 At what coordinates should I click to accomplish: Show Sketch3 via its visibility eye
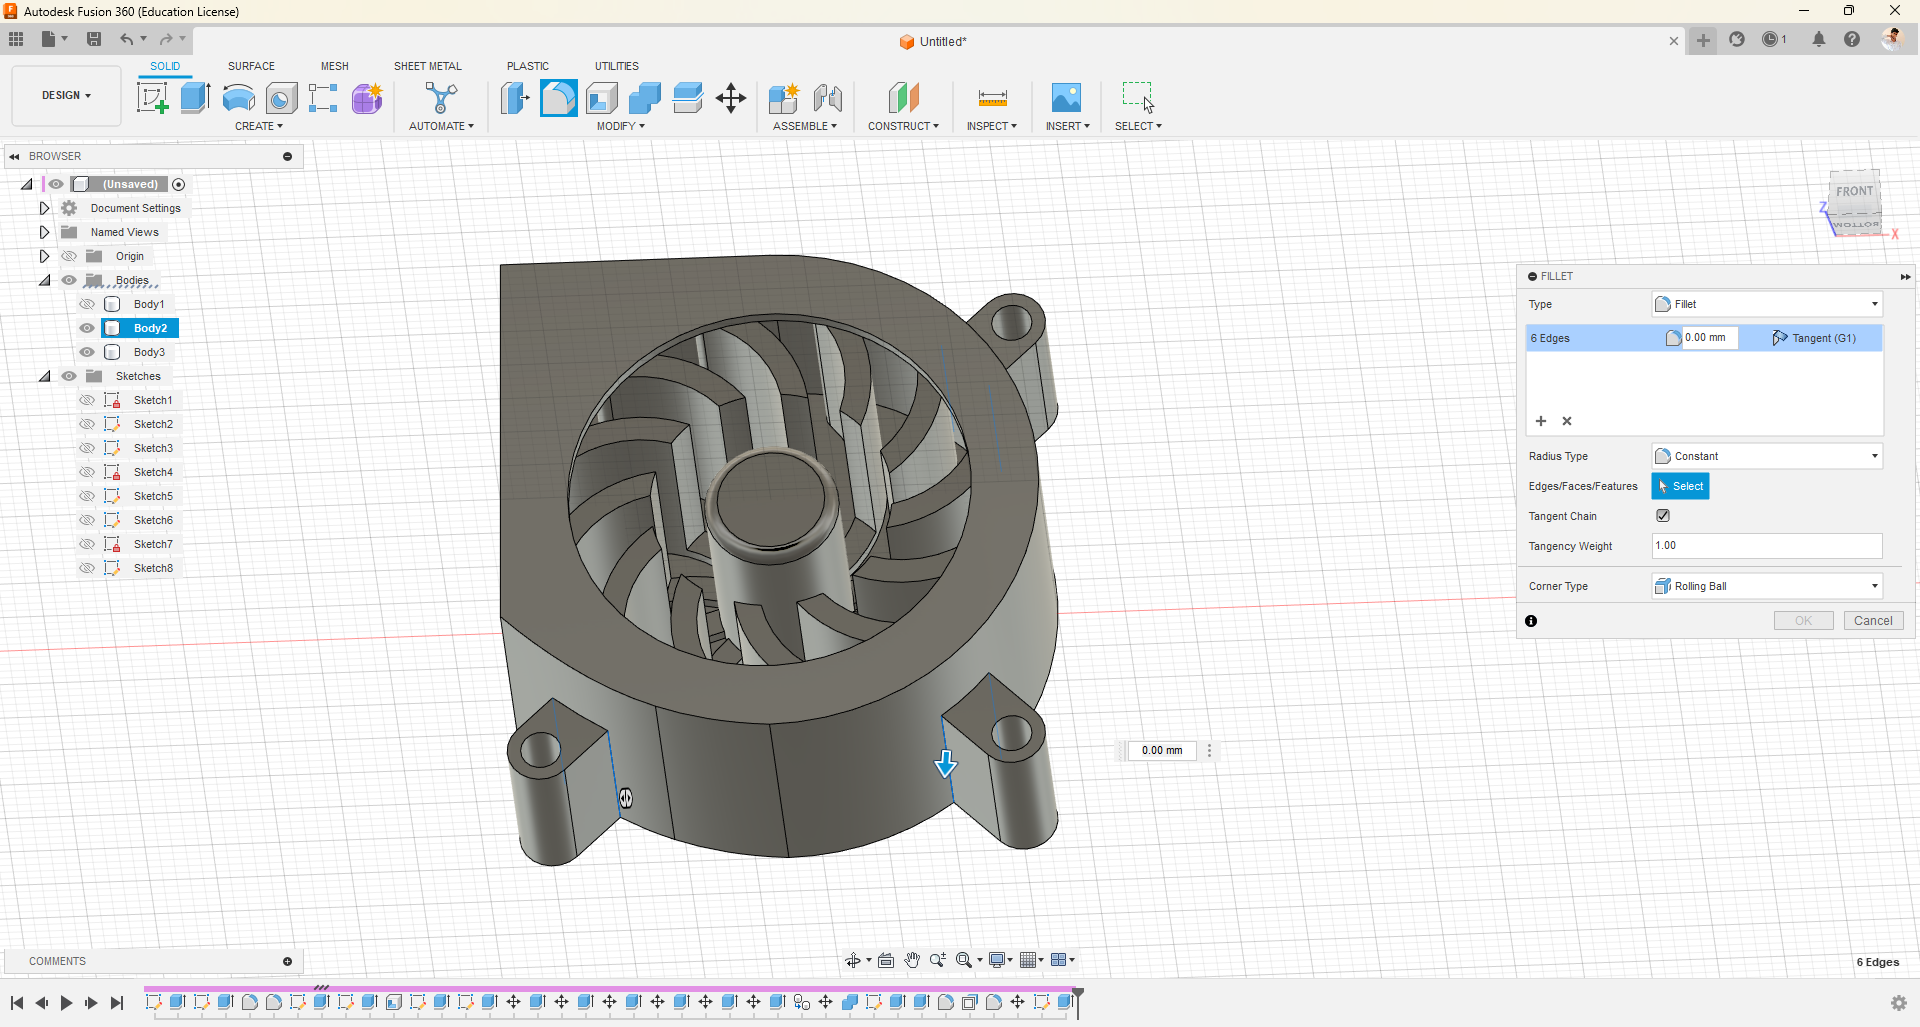[x=87, y=448]
